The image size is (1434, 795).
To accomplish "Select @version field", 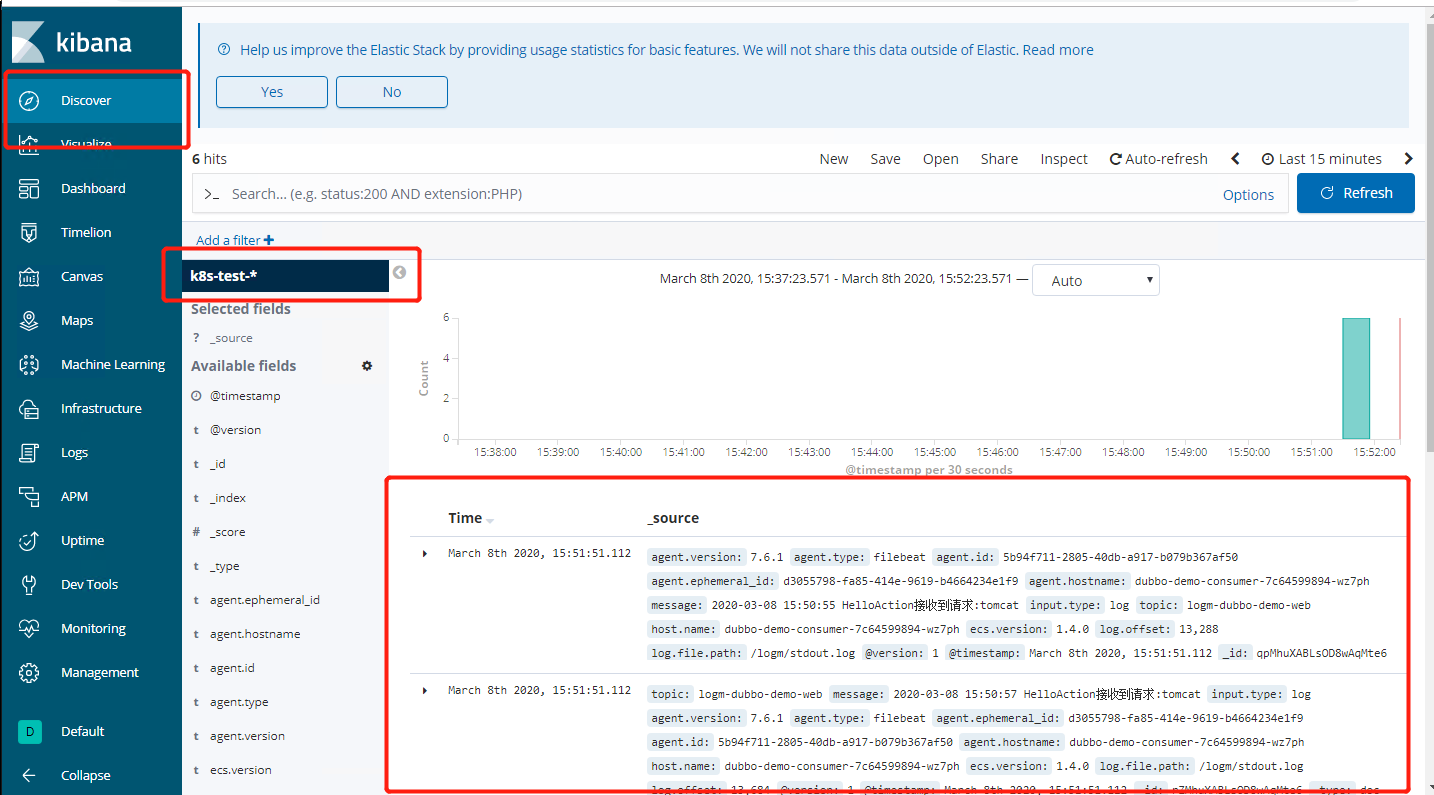I will click(x=235, y=430).
